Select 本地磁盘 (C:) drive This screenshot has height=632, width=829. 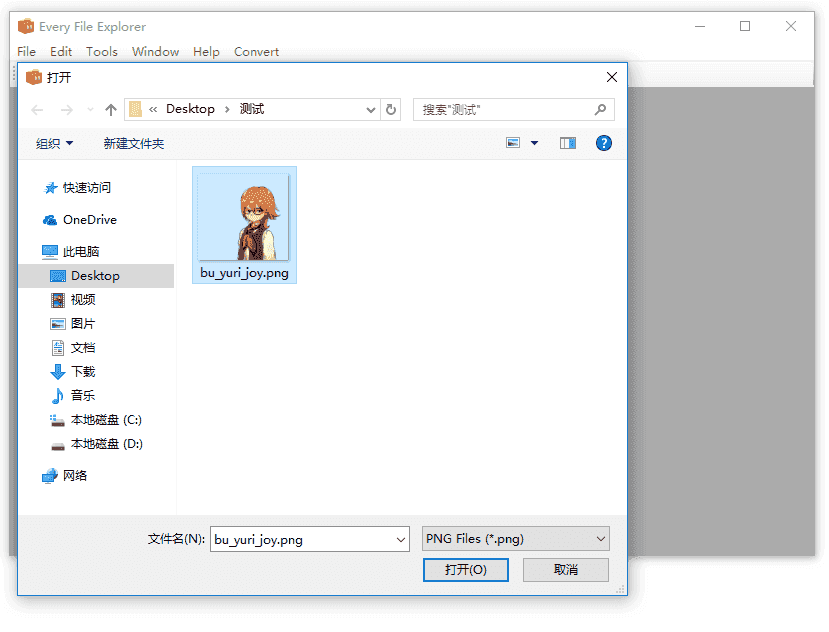point(96,420)
